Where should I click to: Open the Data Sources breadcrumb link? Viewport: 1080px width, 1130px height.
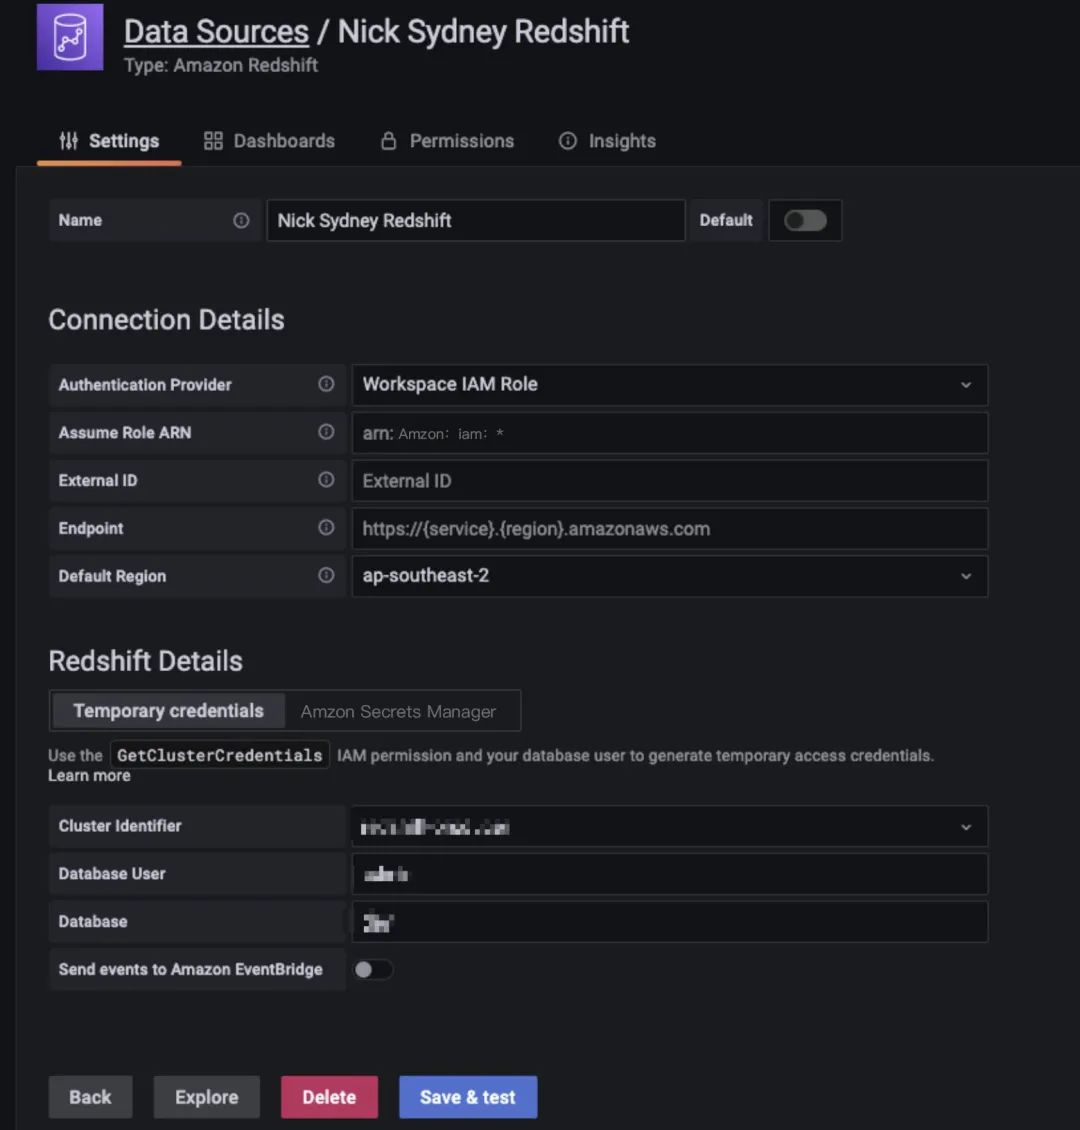[x=216, y=32]
